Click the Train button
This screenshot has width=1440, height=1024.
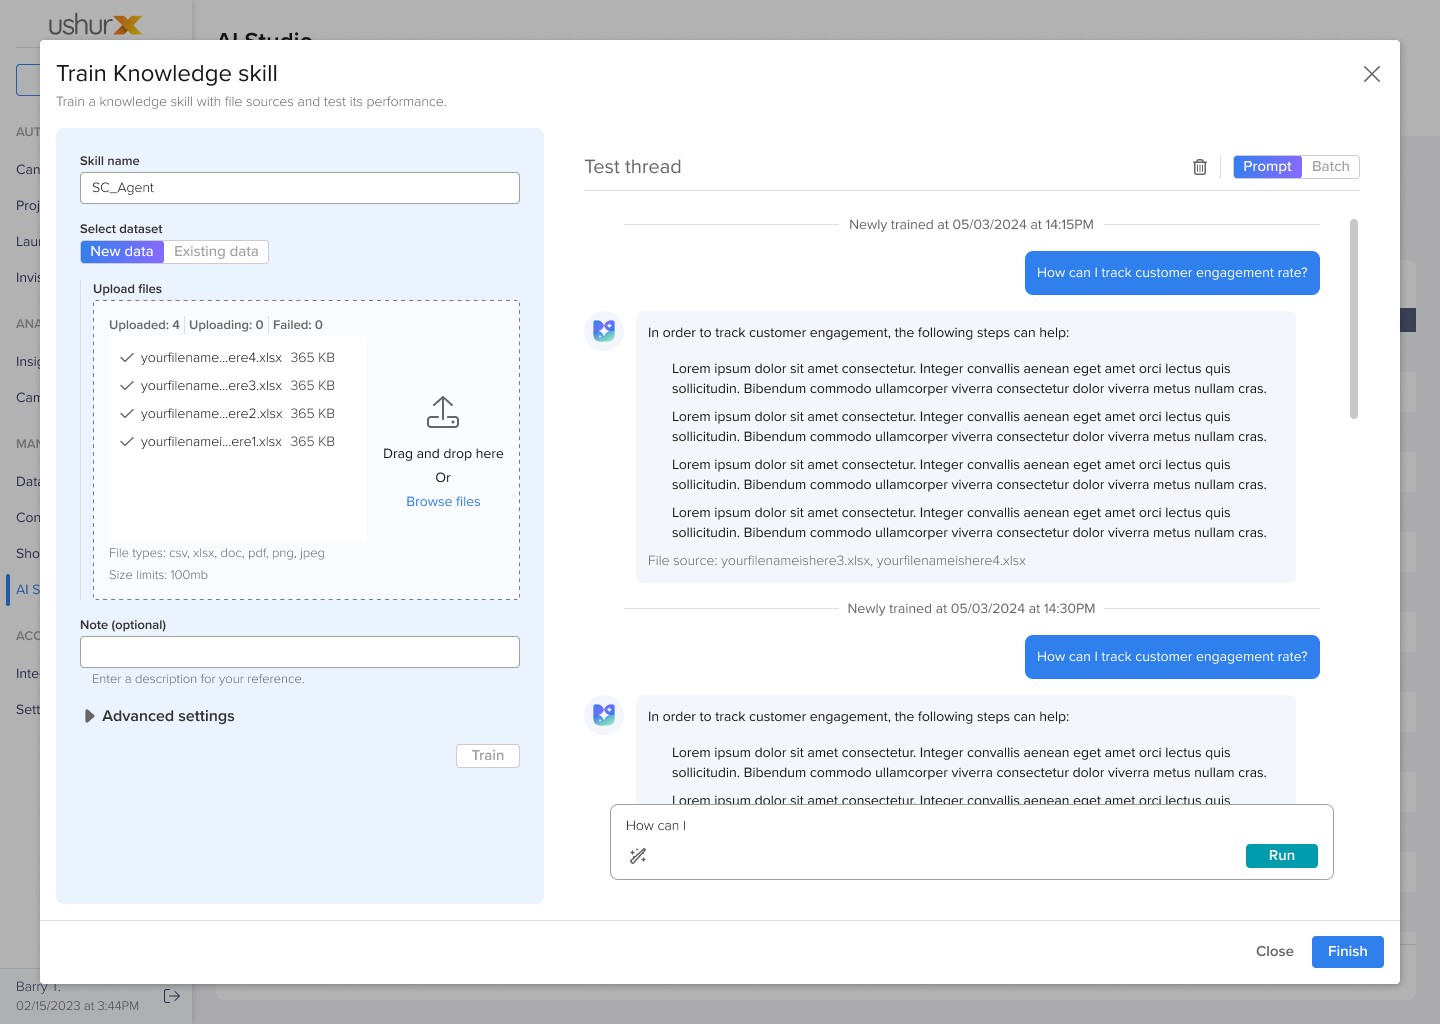488,756
